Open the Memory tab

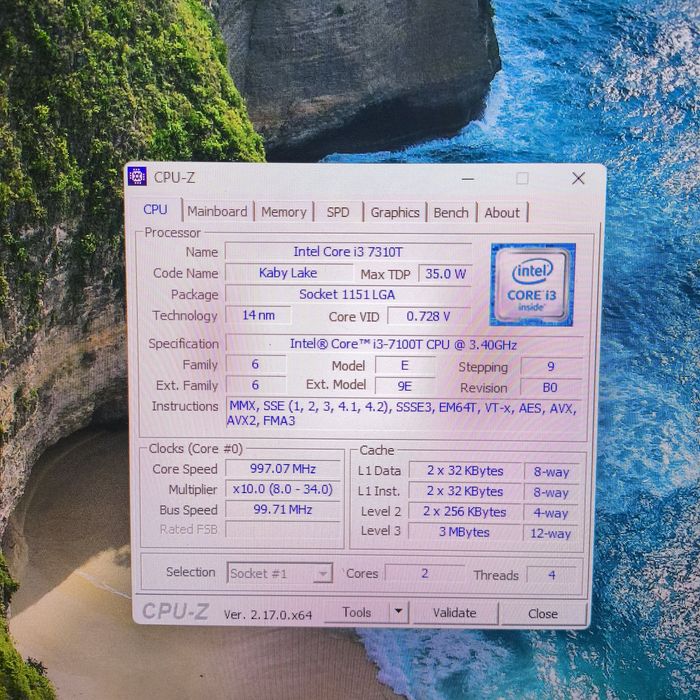coord(283,212)
